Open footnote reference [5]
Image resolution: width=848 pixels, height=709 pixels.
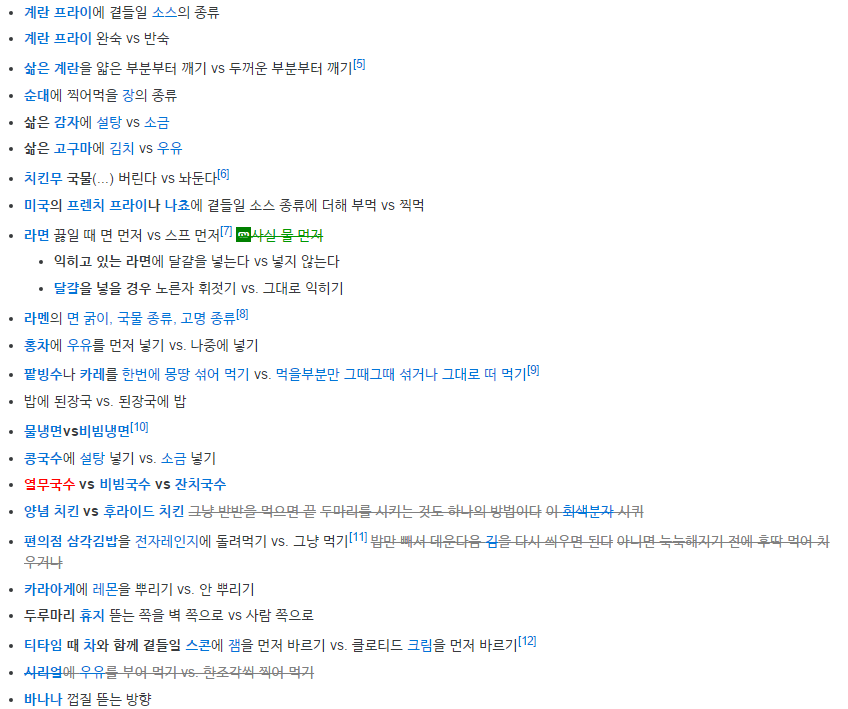[x=359, y=65]
